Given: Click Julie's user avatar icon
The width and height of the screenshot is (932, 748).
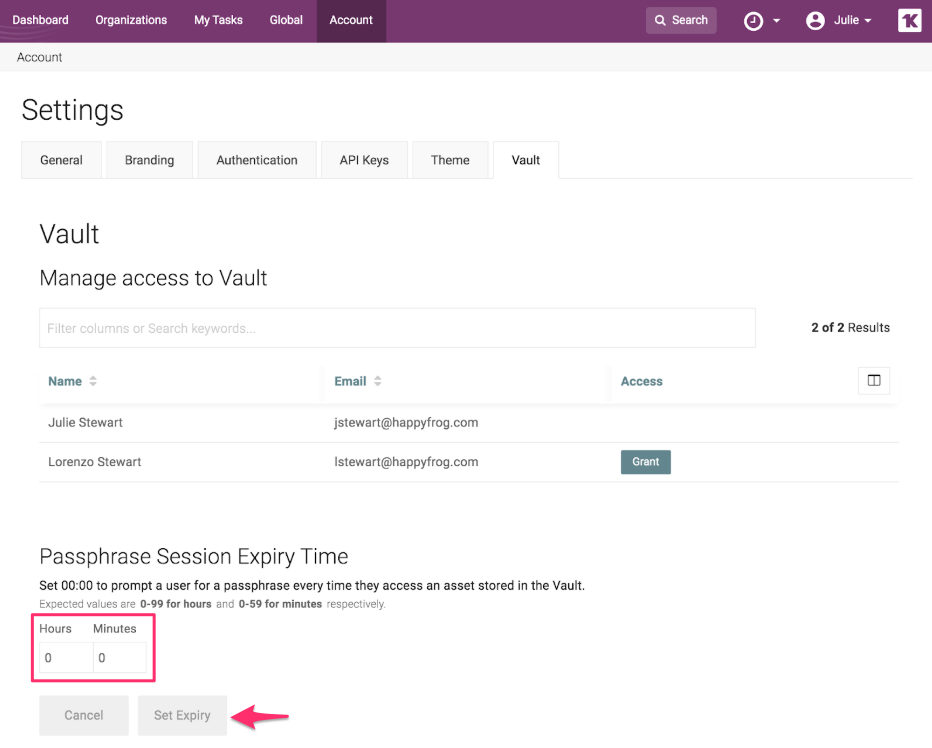Looking at the screenshot, I should (x=815, y=21).
